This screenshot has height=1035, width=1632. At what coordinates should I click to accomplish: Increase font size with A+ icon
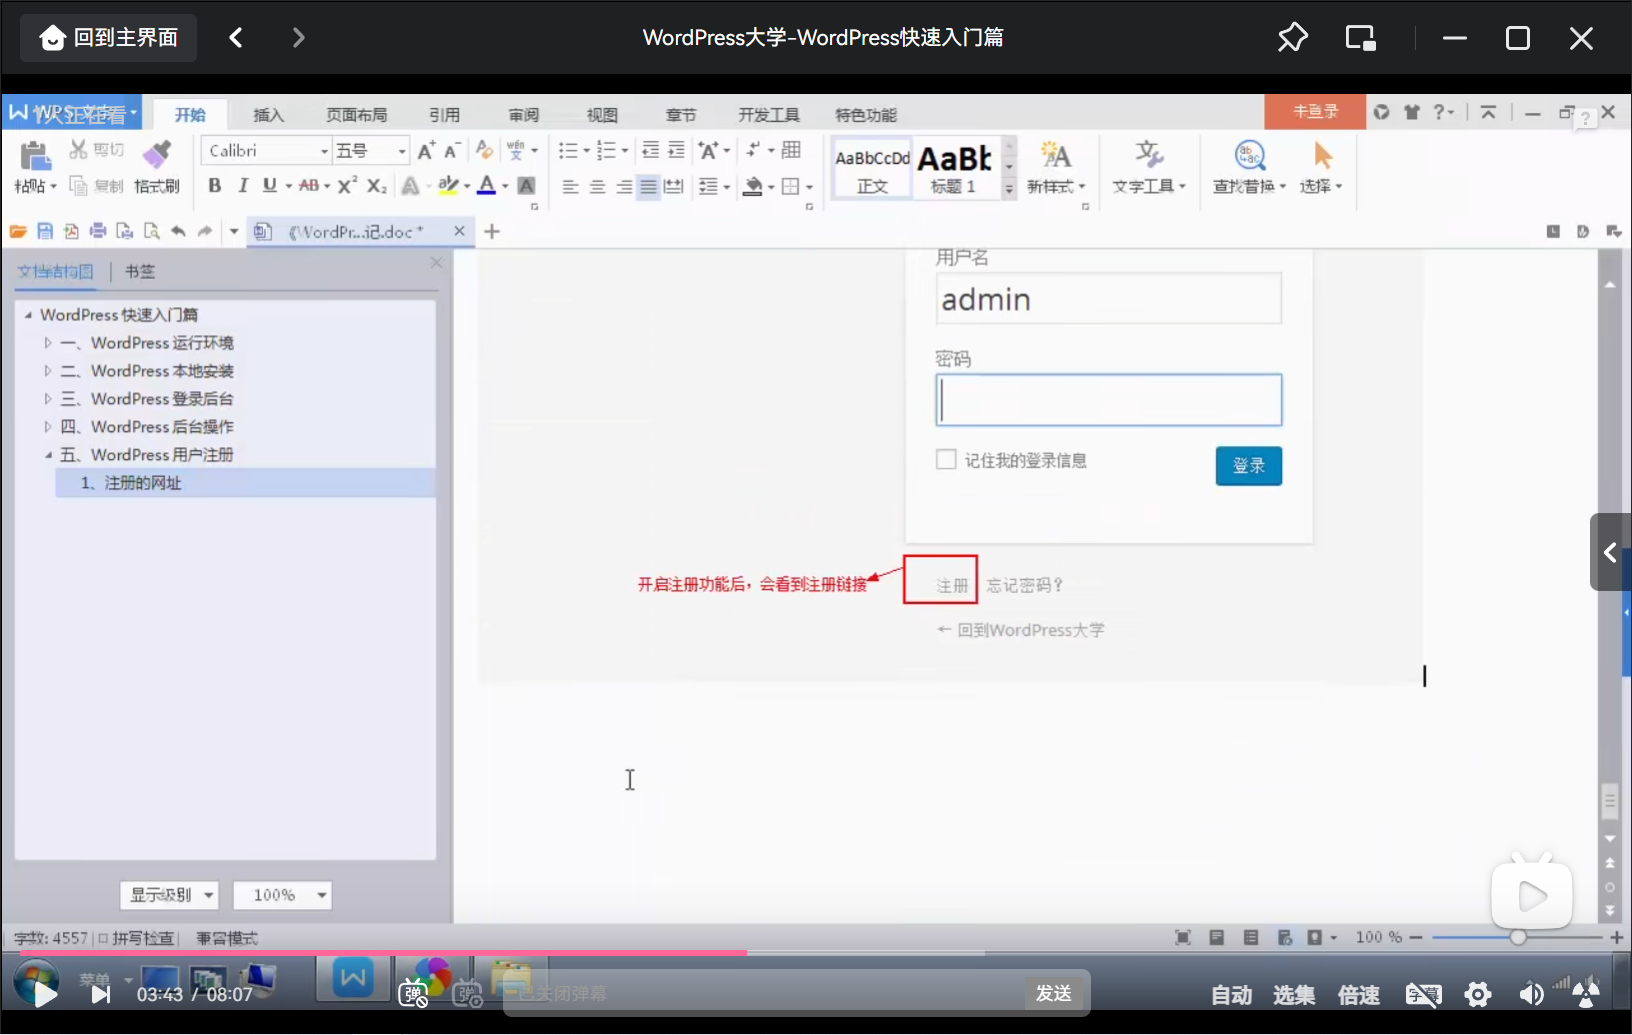(x=426, y=150)
